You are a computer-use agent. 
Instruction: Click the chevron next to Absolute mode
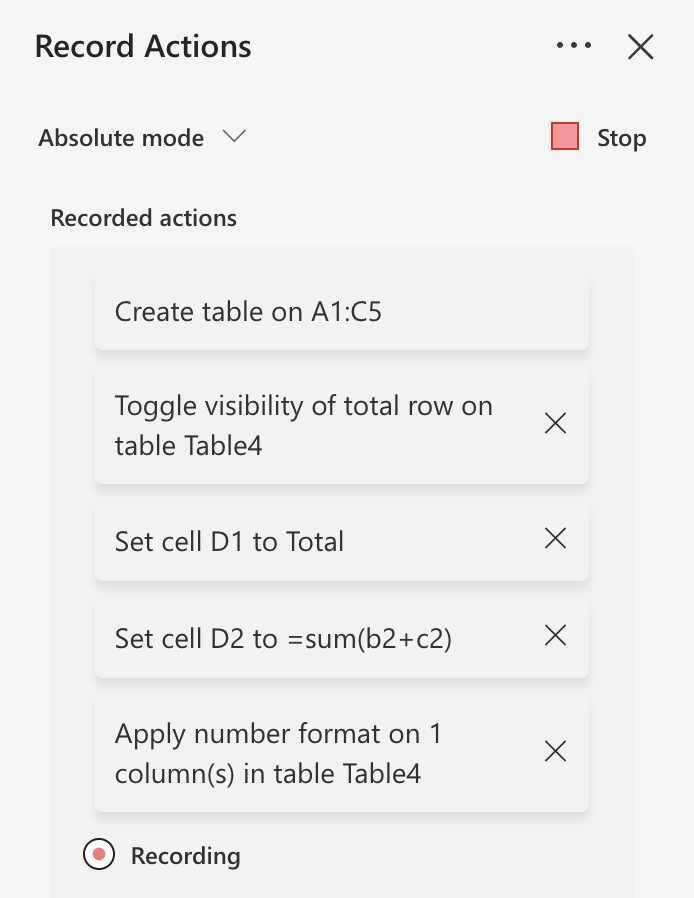pos(233,138)
